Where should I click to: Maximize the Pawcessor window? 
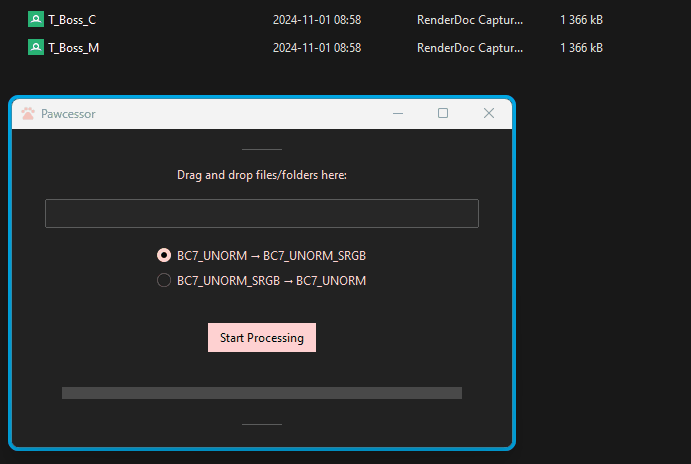(x=443, y=114)
